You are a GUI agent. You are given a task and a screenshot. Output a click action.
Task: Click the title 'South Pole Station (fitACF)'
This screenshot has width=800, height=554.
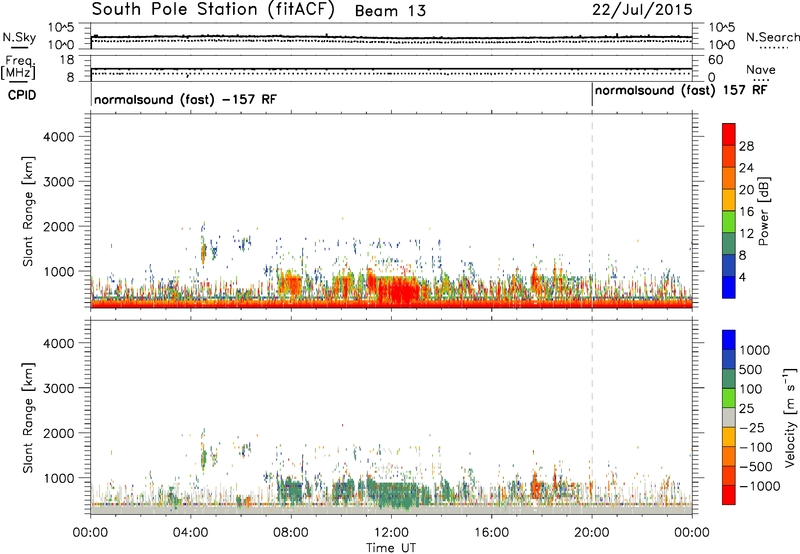(213, 10)
